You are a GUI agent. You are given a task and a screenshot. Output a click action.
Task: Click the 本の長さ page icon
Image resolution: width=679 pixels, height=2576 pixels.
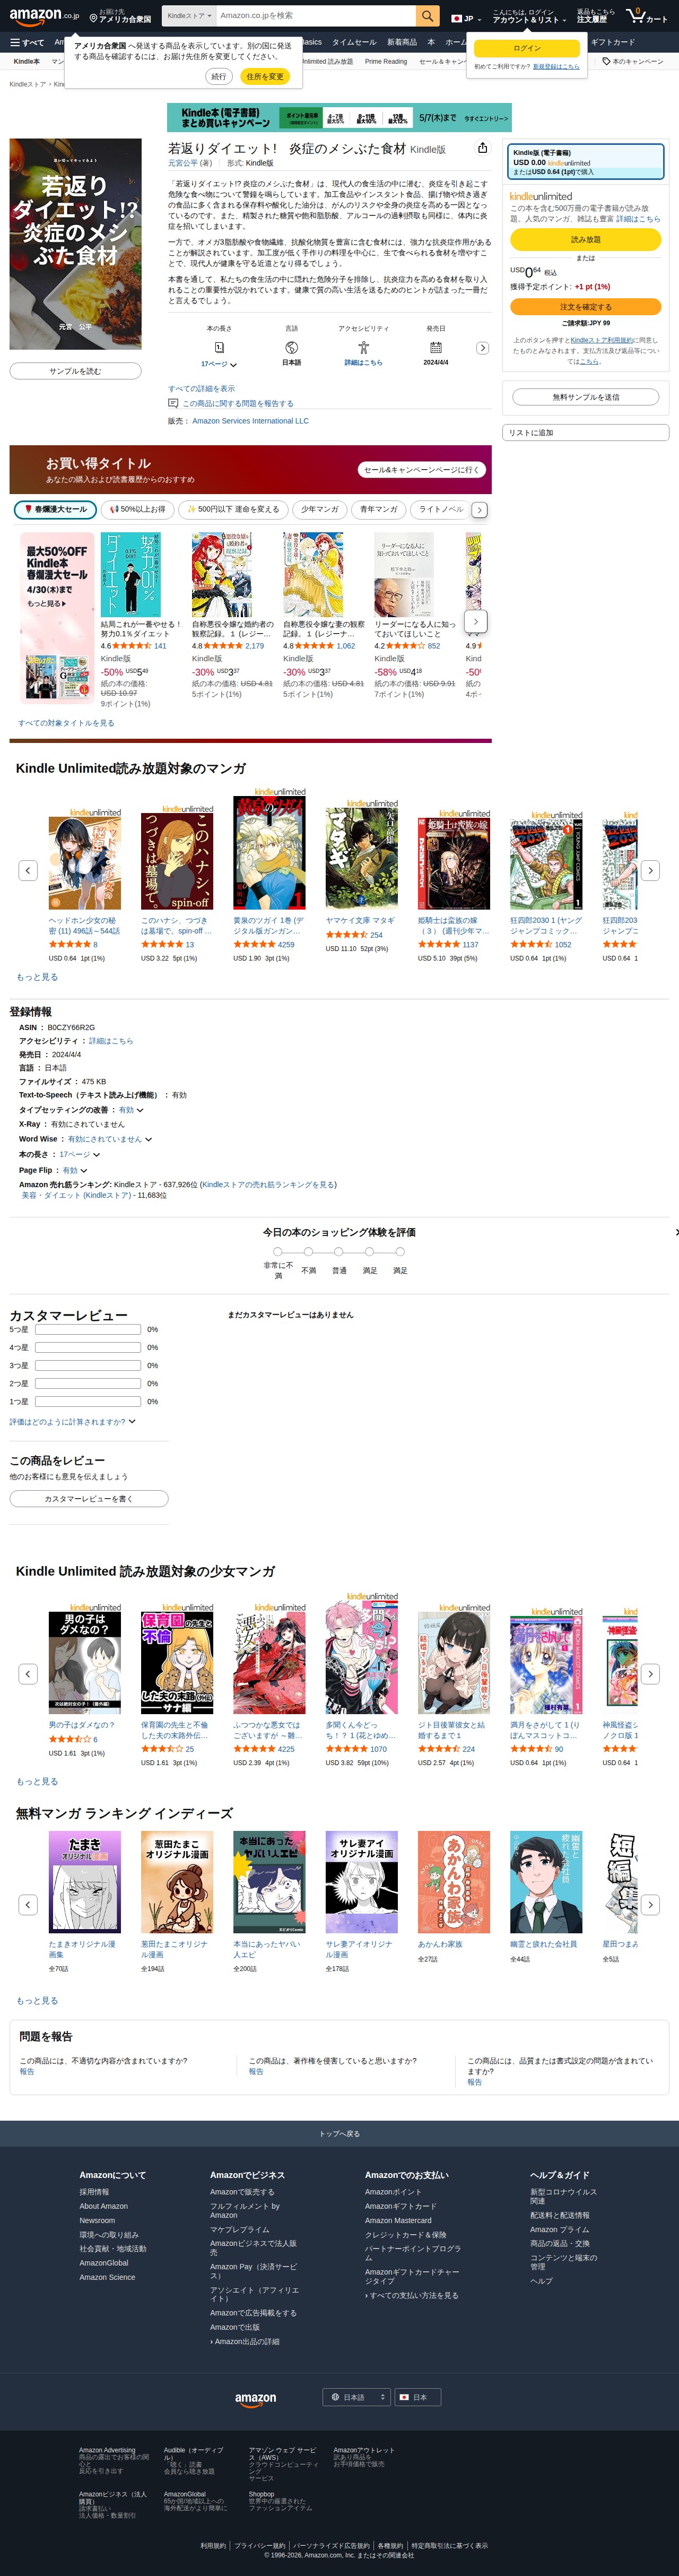(x=219, y=347)
